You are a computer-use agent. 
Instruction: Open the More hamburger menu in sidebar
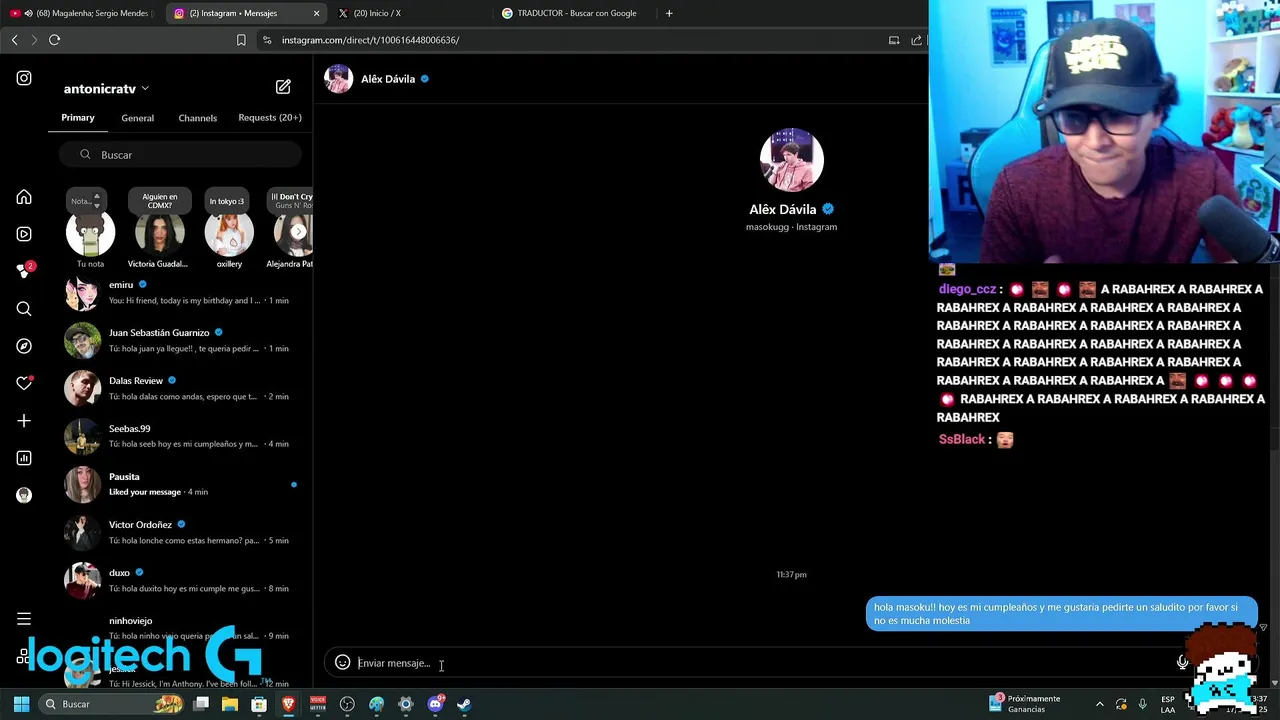[24, 619]
